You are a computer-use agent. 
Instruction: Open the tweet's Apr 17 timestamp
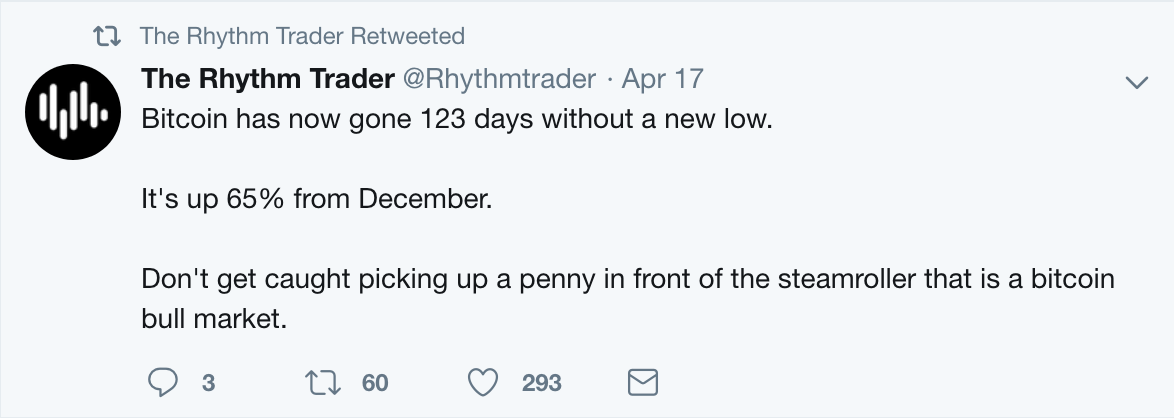[663, 79]
